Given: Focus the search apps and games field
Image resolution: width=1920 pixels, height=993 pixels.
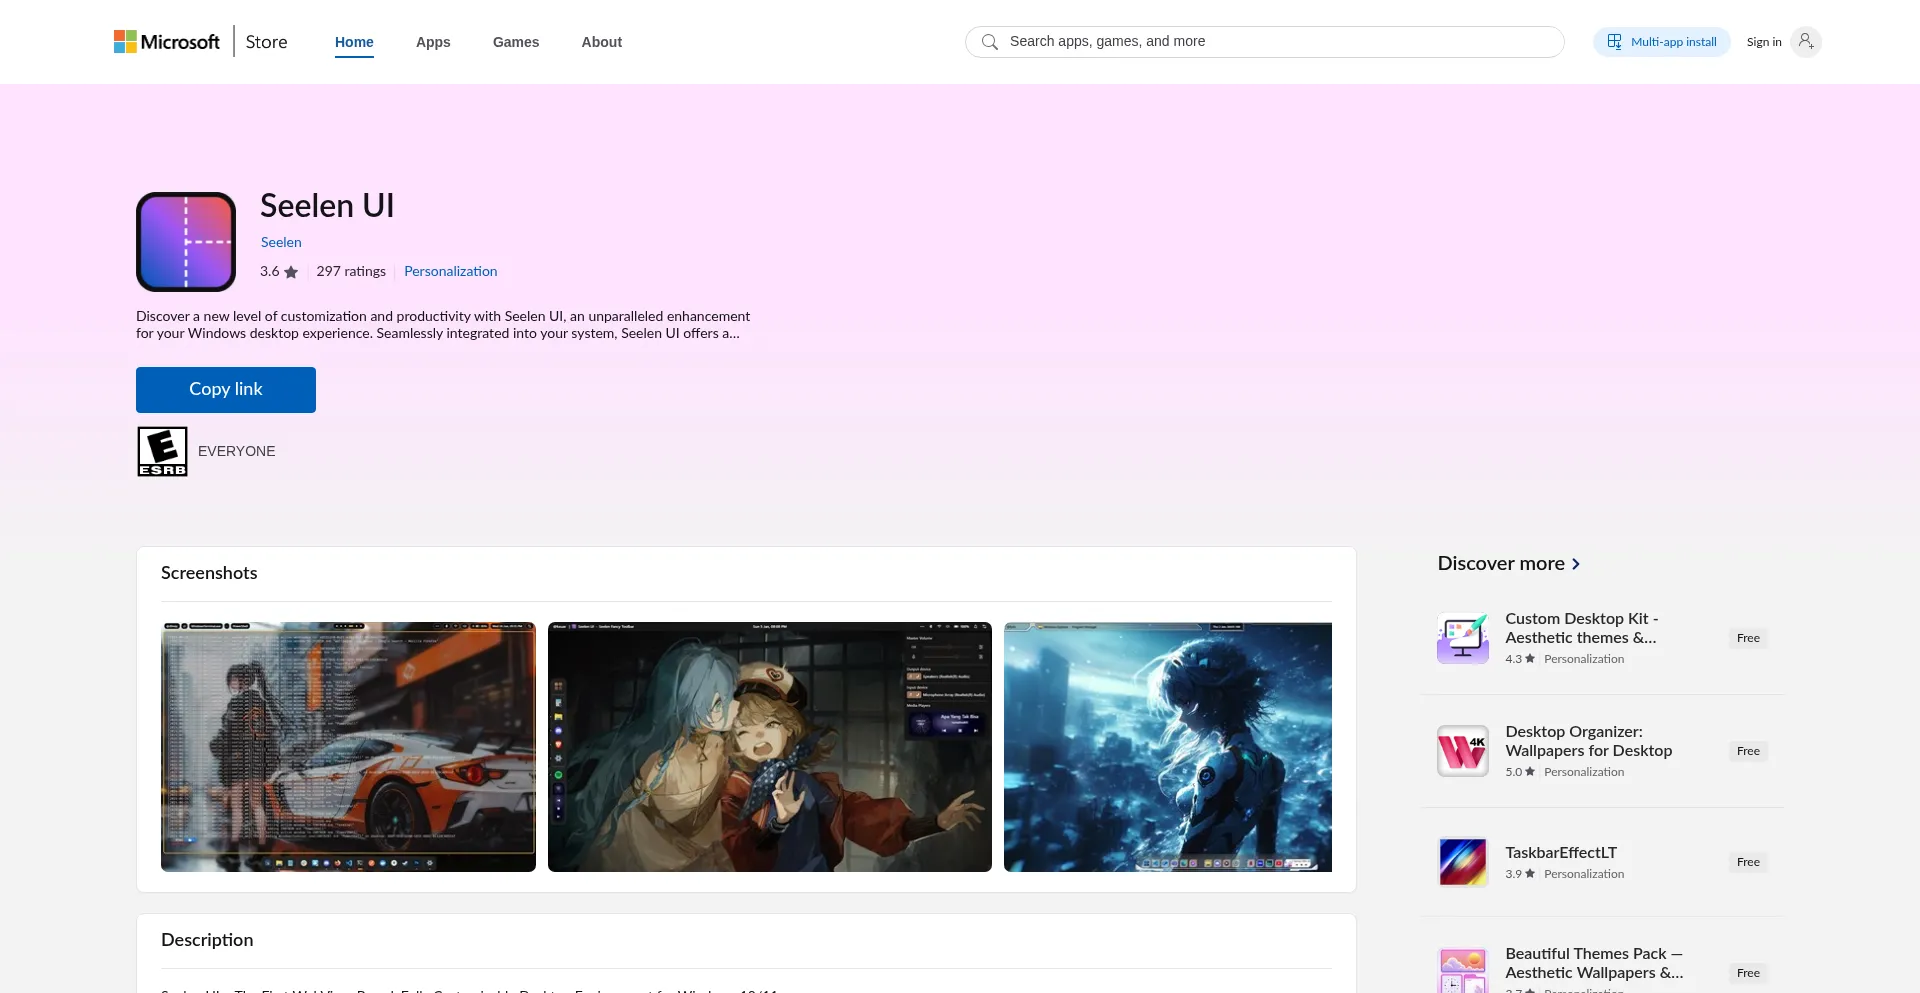Looking at the screenshot, I should point(1265,42).
